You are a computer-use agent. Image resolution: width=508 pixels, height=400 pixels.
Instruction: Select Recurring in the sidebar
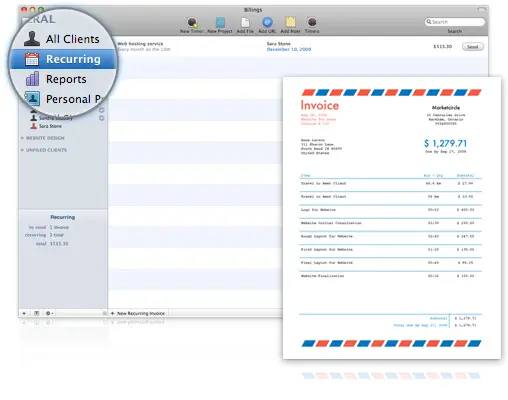(62, 59)
